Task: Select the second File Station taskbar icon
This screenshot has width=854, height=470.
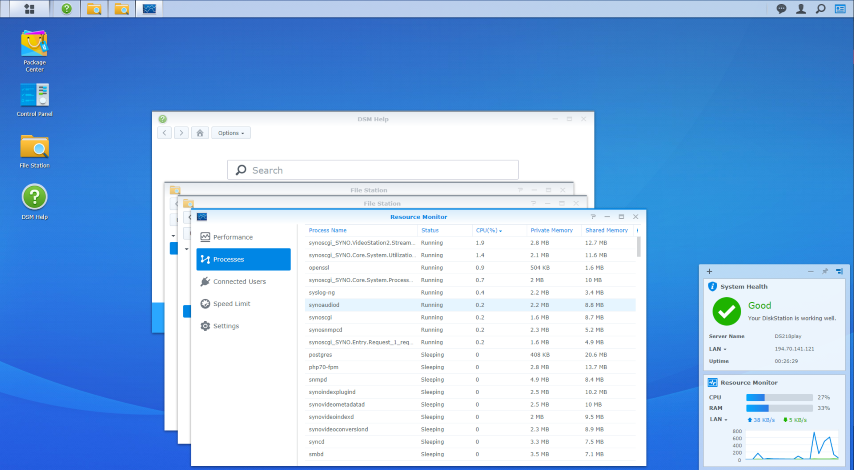Action: 121,9
